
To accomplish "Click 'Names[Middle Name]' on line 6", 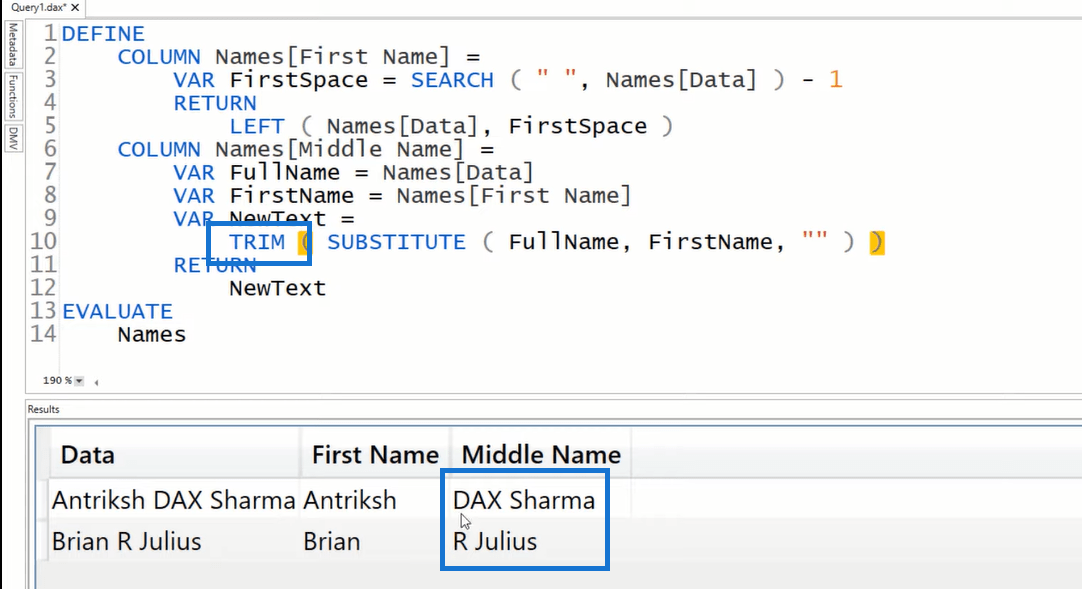I will tap(339, 150).
